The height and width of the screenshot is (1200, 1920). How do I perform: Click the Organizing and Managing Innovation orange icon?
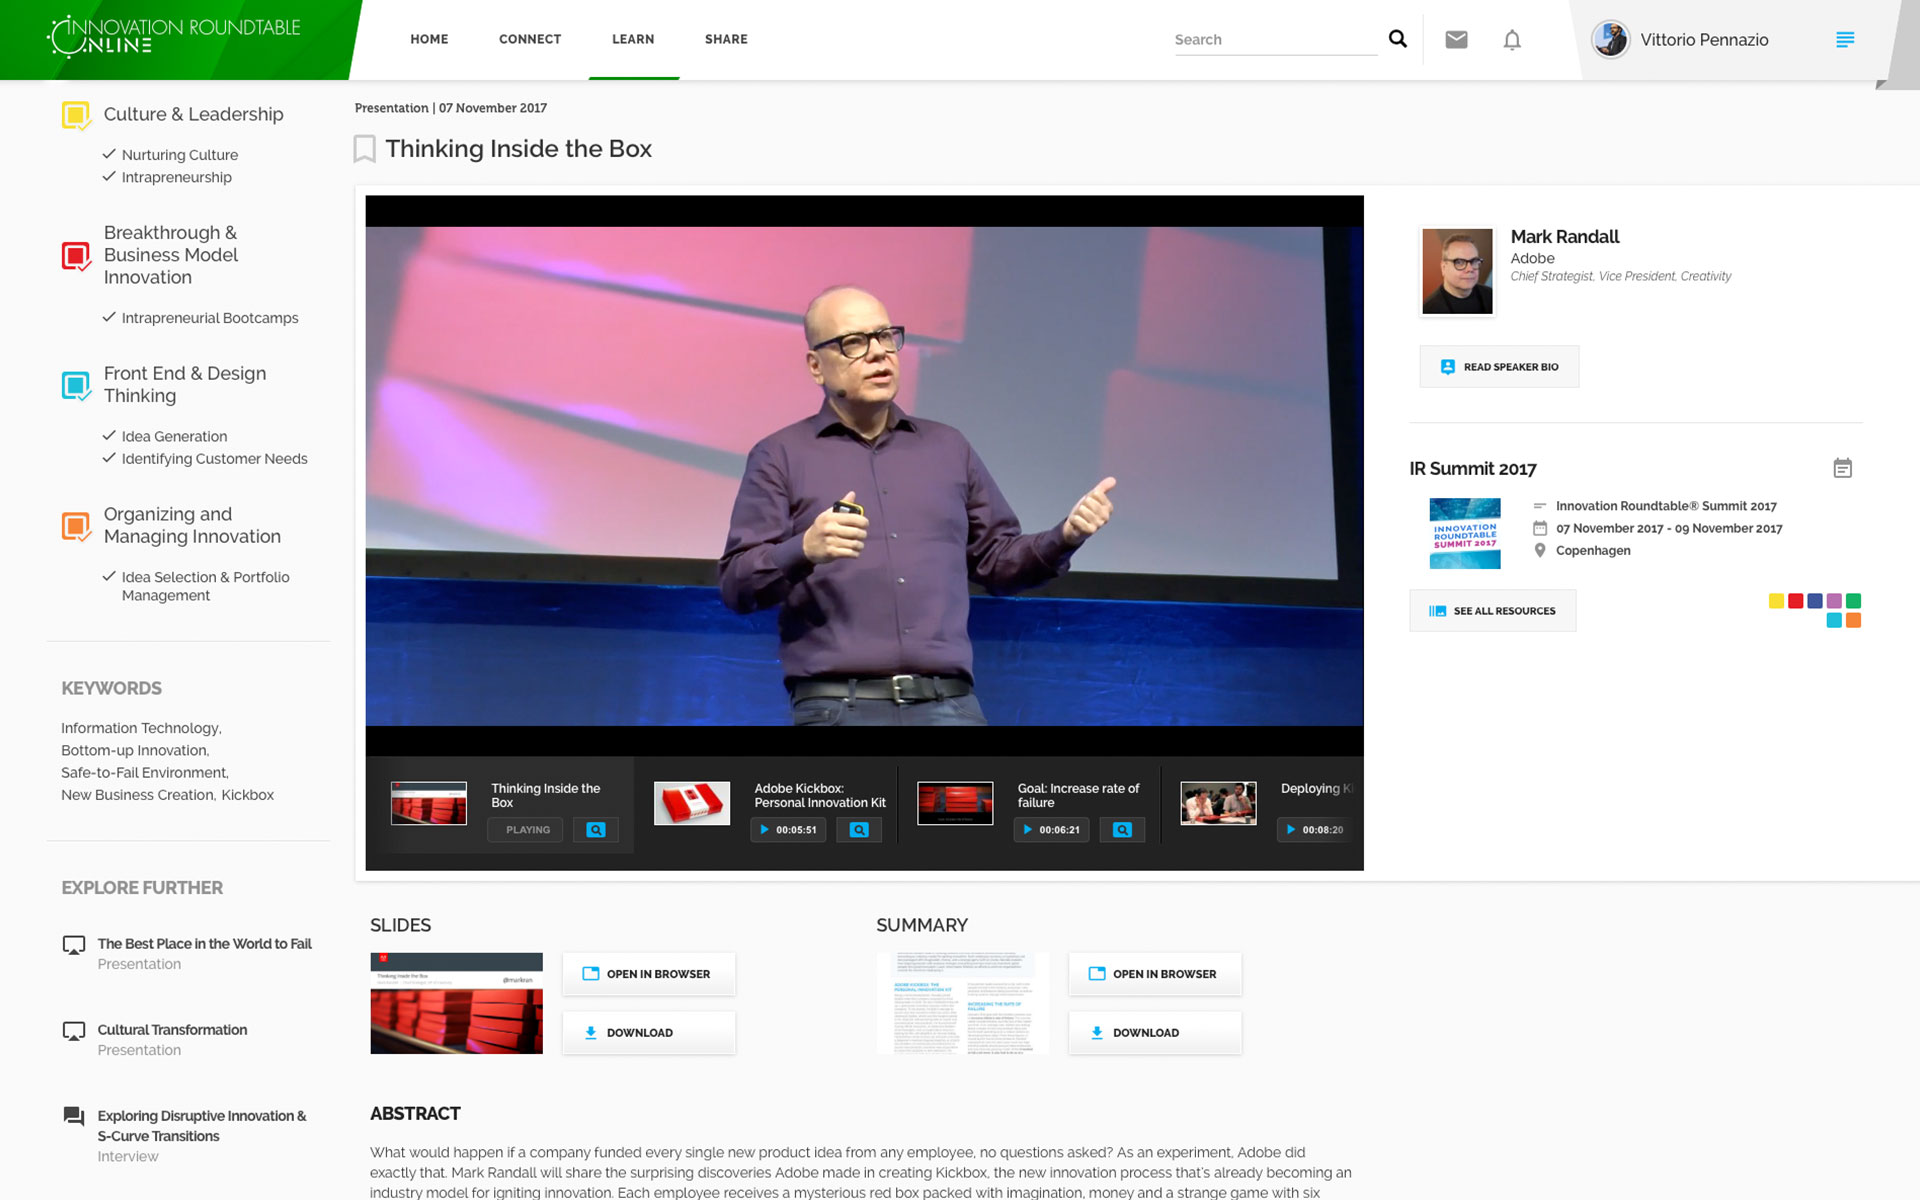pos(74,523)
